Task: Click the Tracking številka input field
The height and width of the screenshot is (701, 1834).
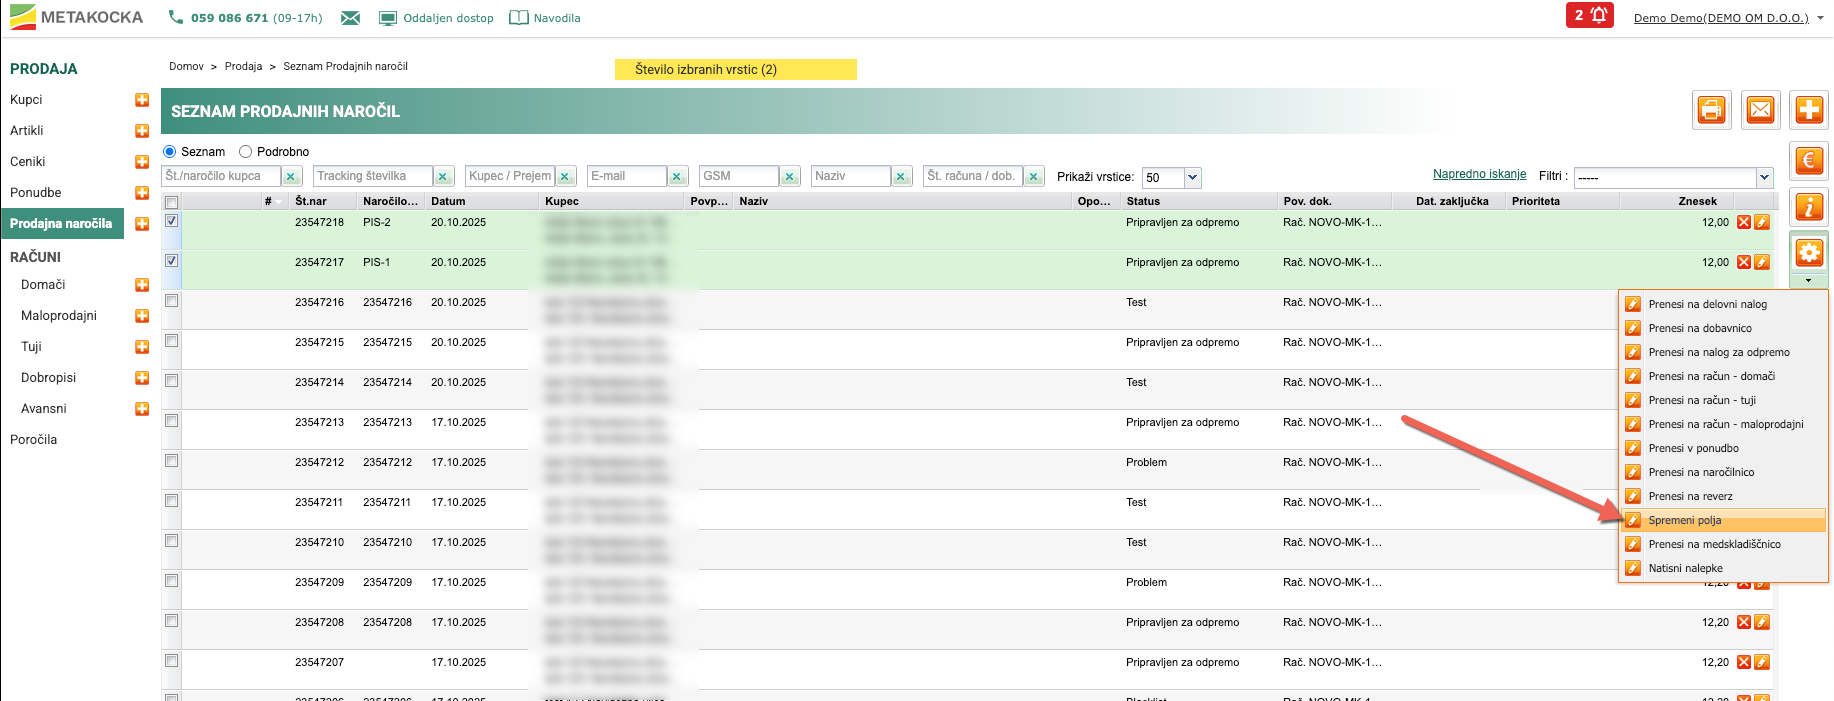Action: [373, 176]
